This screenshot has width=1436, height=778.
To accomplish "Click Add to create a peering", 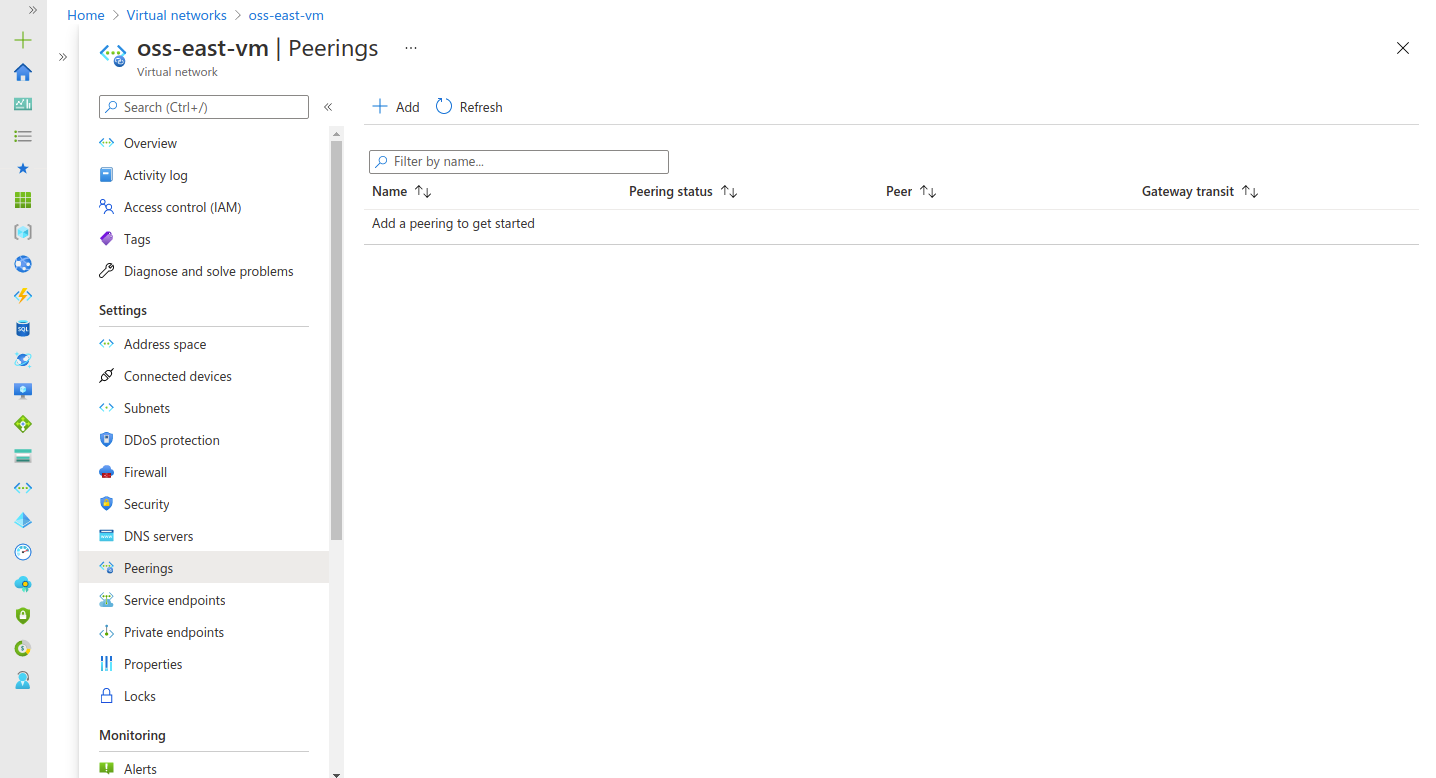I will (x=396, y=107).
